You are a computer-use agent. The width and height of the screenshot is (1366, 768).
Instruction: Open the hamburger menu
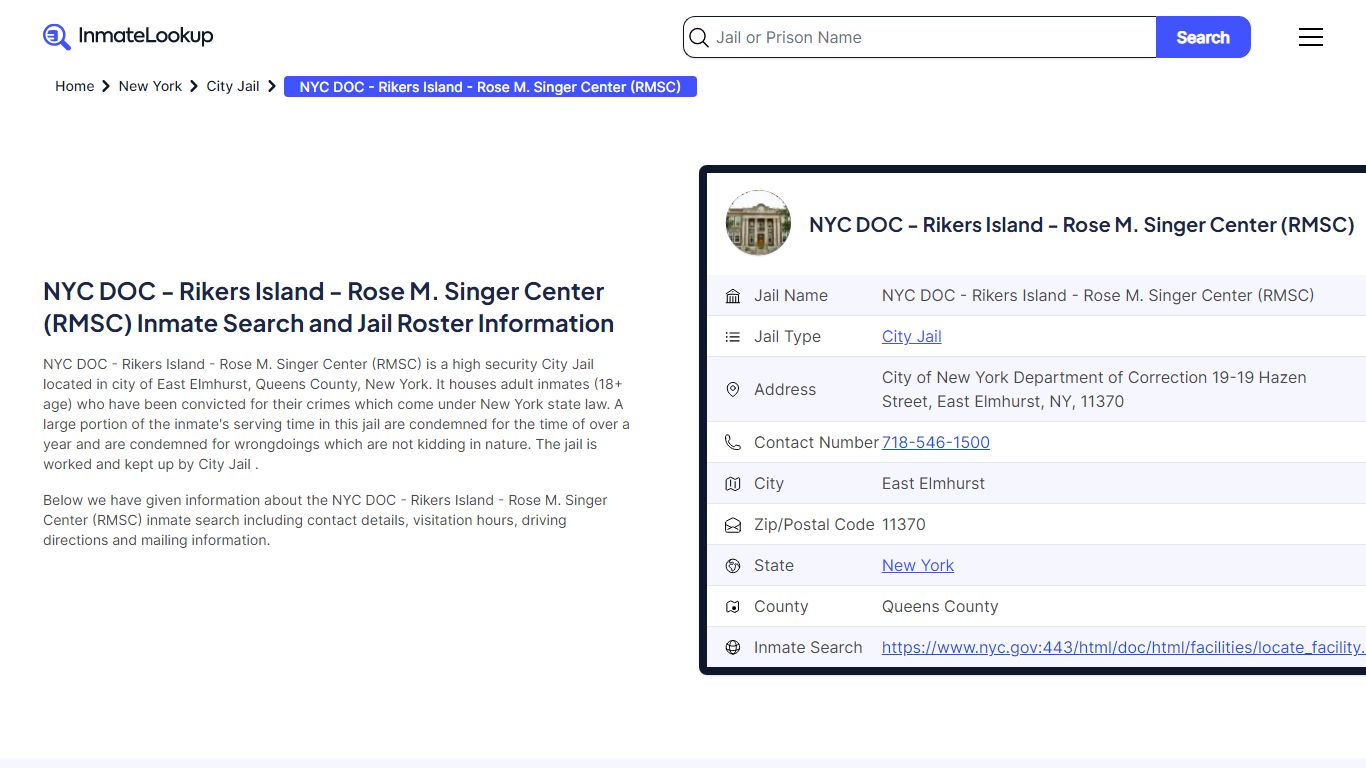[x=1311, y=37]
